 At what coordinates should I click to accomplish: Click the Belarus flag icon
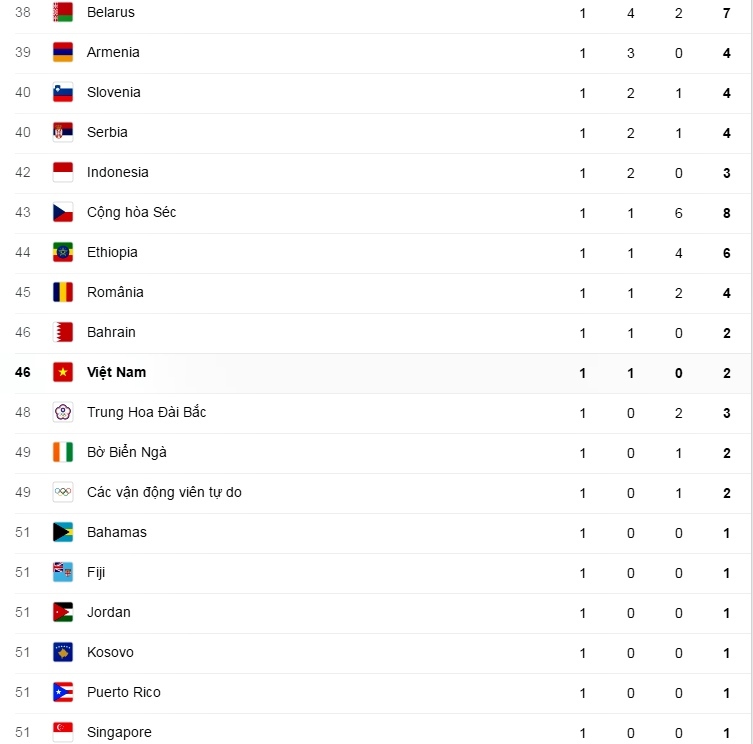pyautogui.click(x=63, y=12)
